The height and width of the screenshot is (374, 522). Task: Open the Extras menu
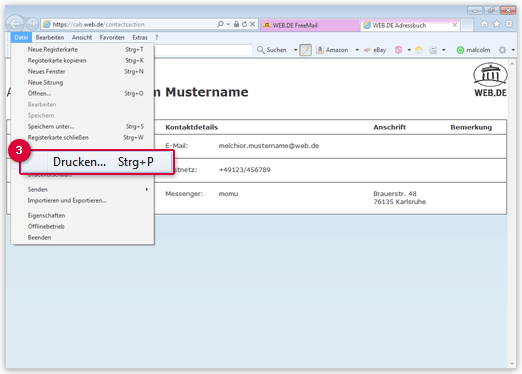point(140,37)
